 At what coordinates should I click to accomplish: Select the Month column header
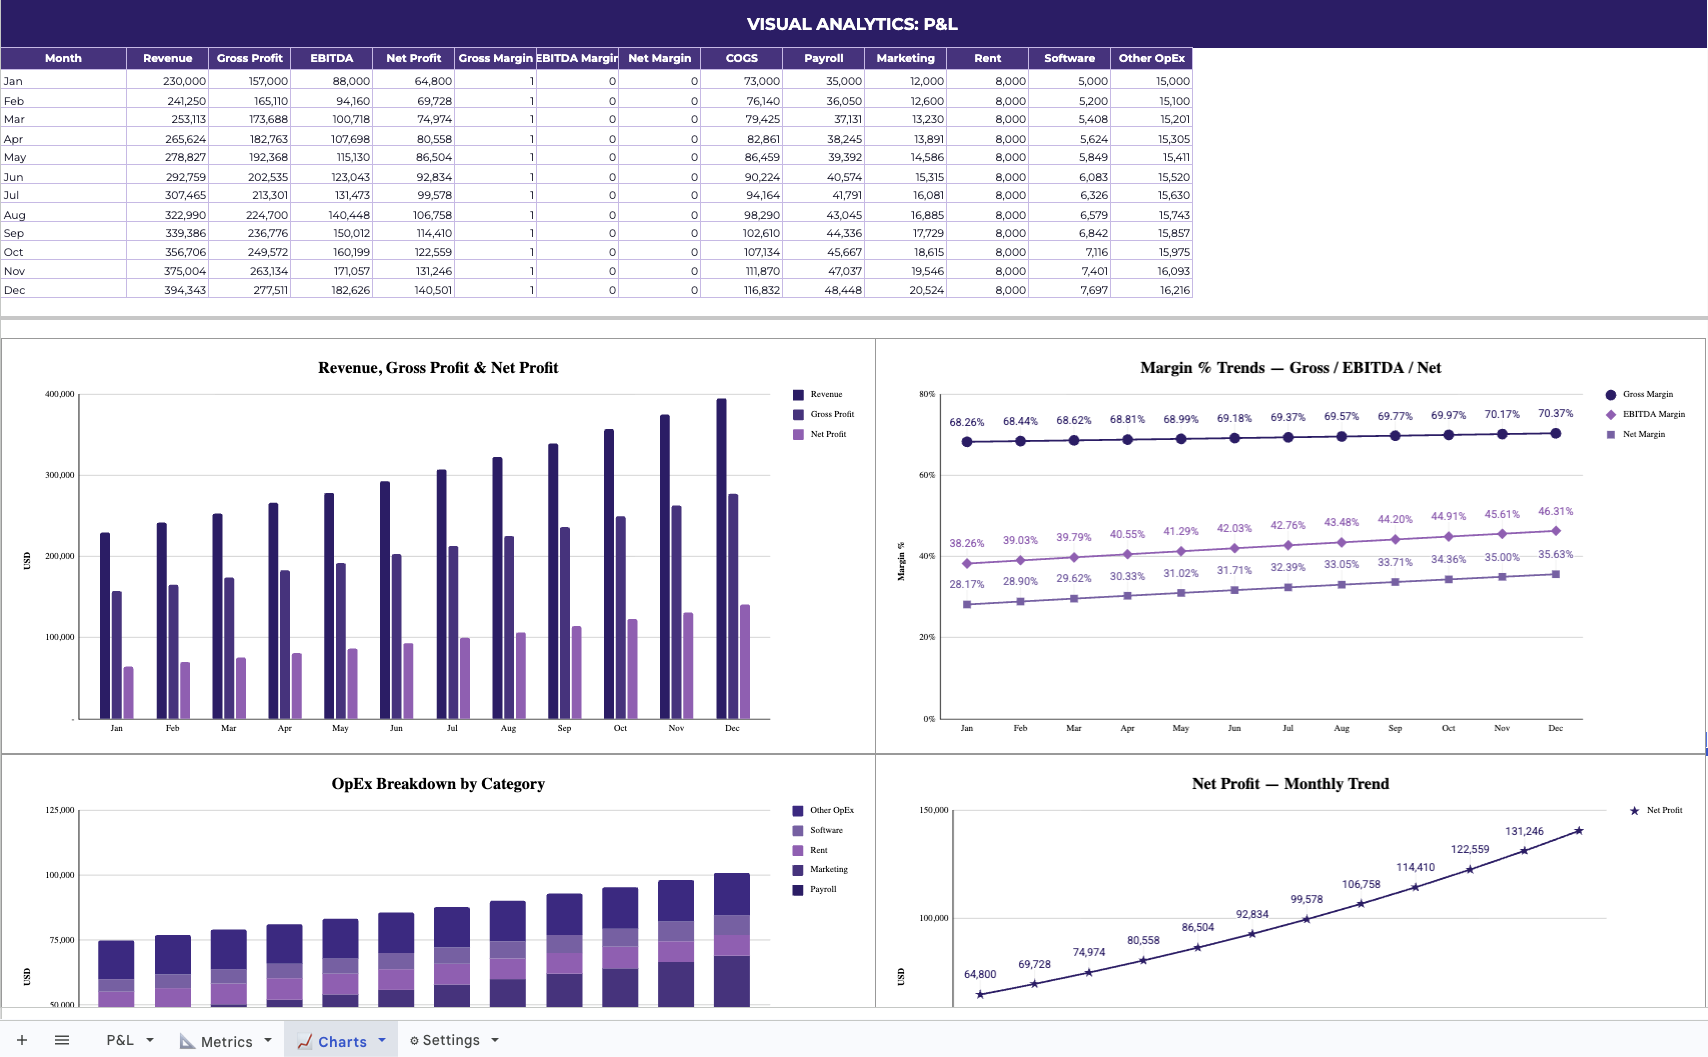[x=63, y=58]
